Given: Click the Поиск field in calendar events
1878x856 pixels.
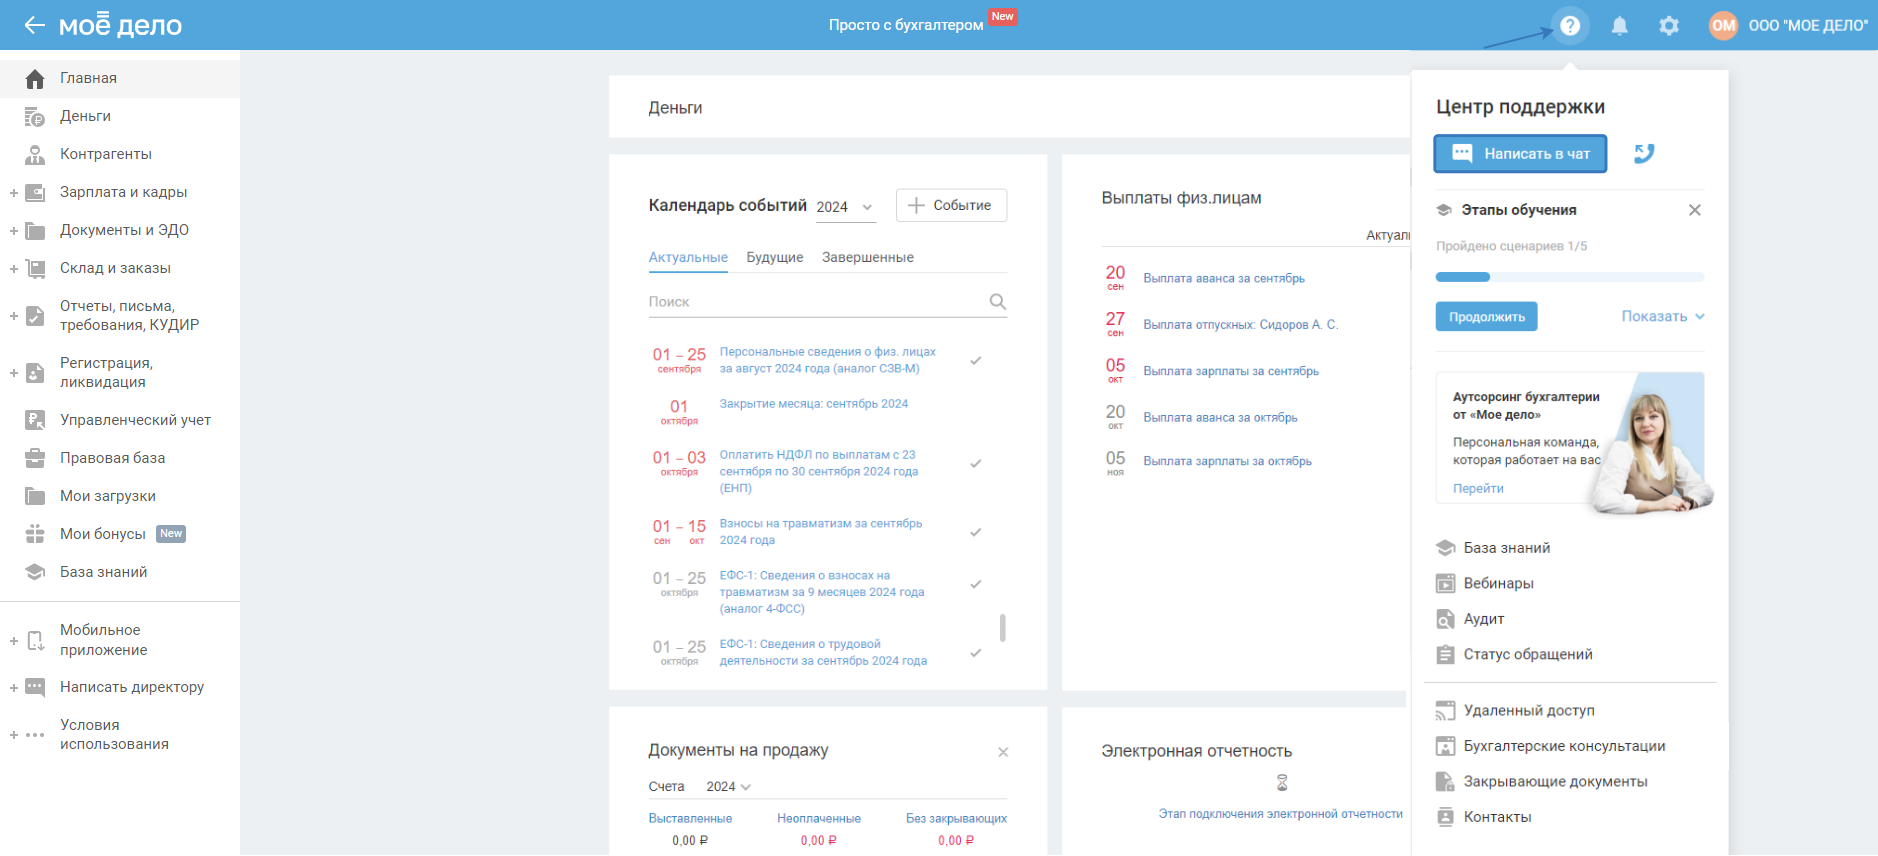Looking at the screenshot, I should pos(827,301).
